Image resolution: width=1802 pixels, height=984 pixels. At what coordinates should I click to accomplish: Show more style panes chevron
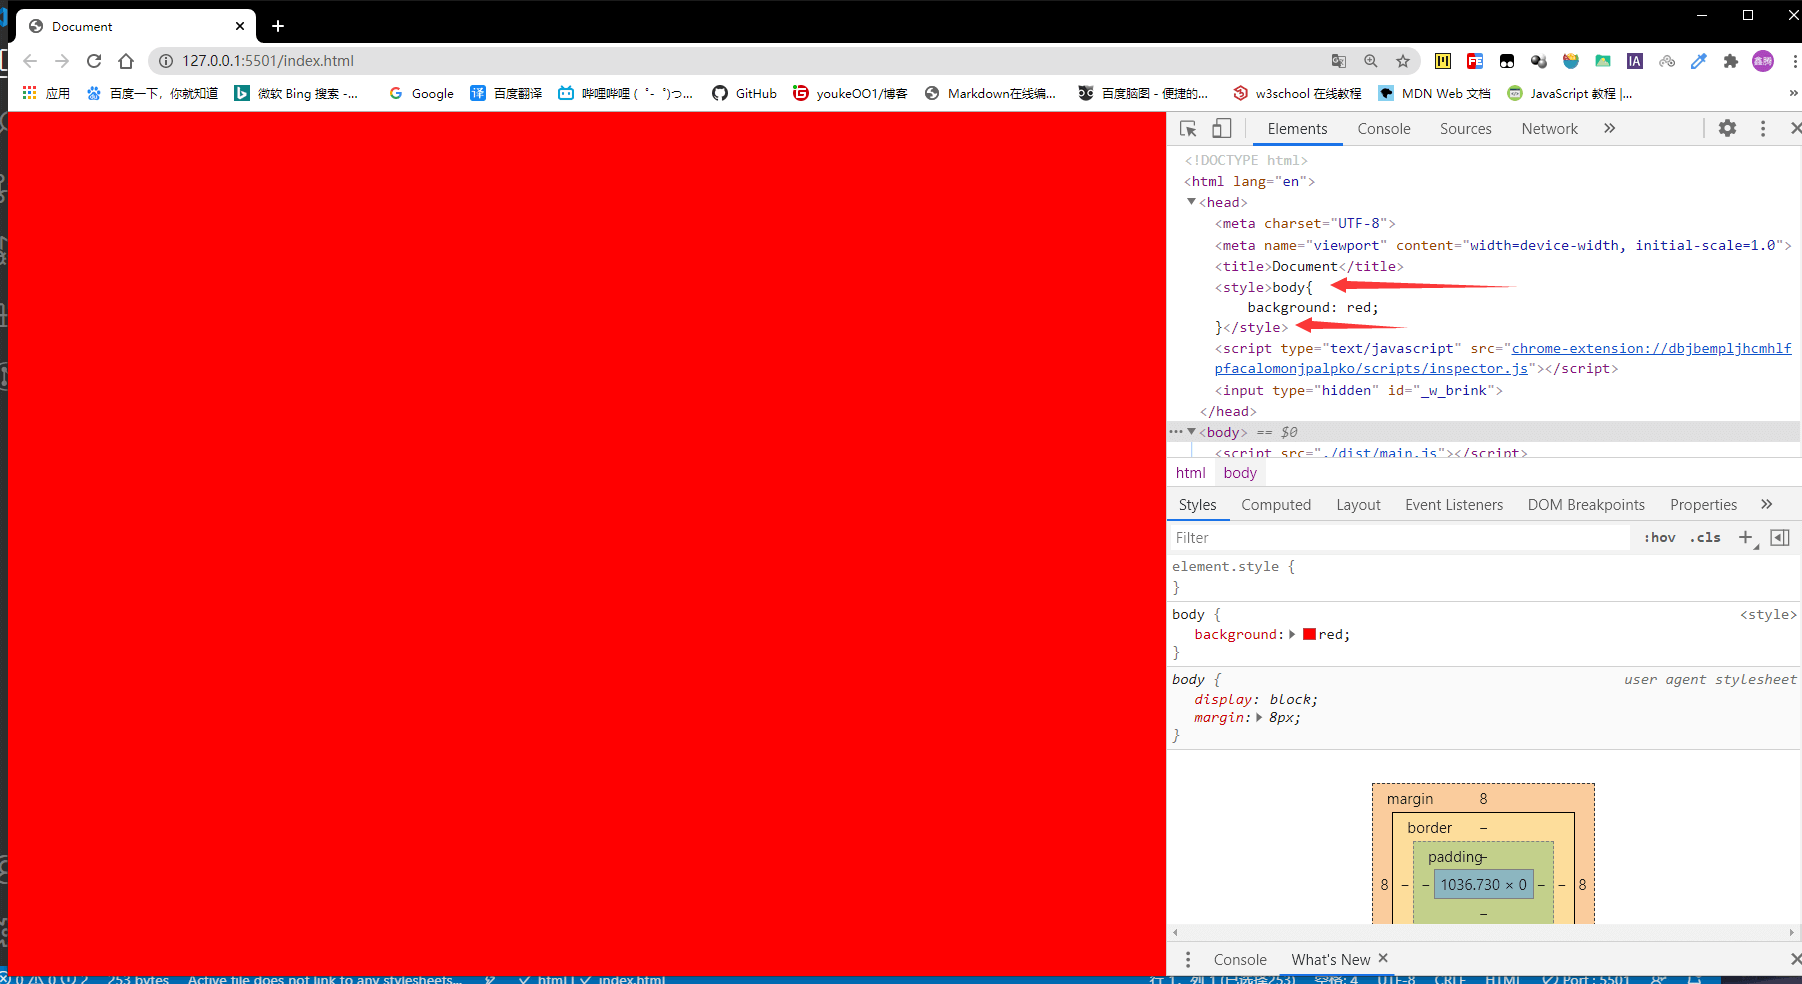click(1767, 504)
